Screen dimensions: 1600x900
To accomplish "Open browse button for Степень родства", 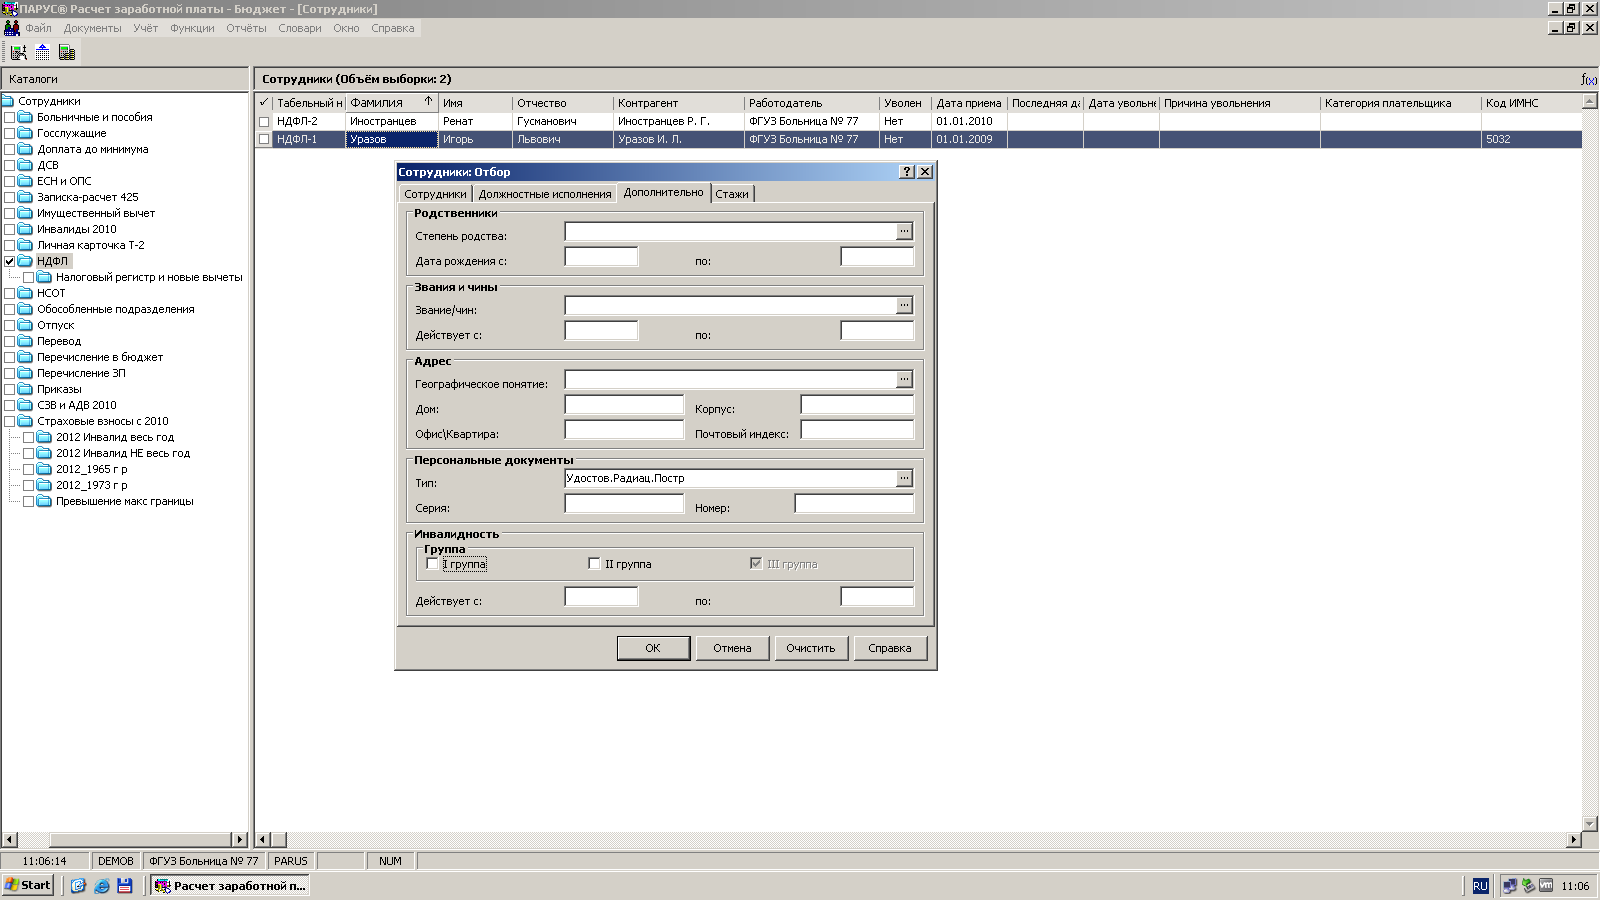I will 904,231.
